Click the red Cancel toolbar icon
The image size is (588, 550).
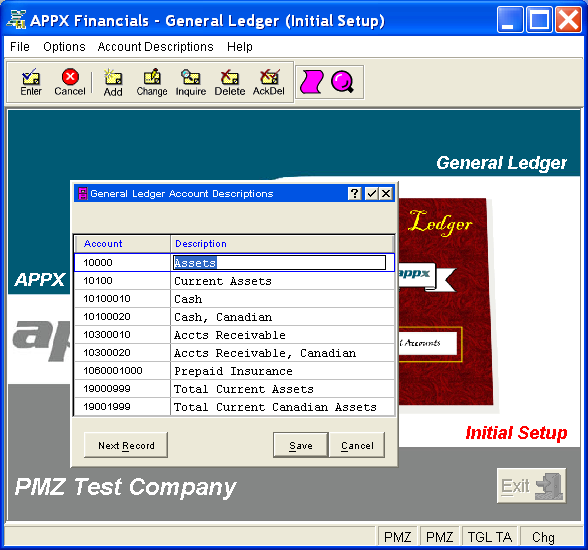click(x=70, y=82)
